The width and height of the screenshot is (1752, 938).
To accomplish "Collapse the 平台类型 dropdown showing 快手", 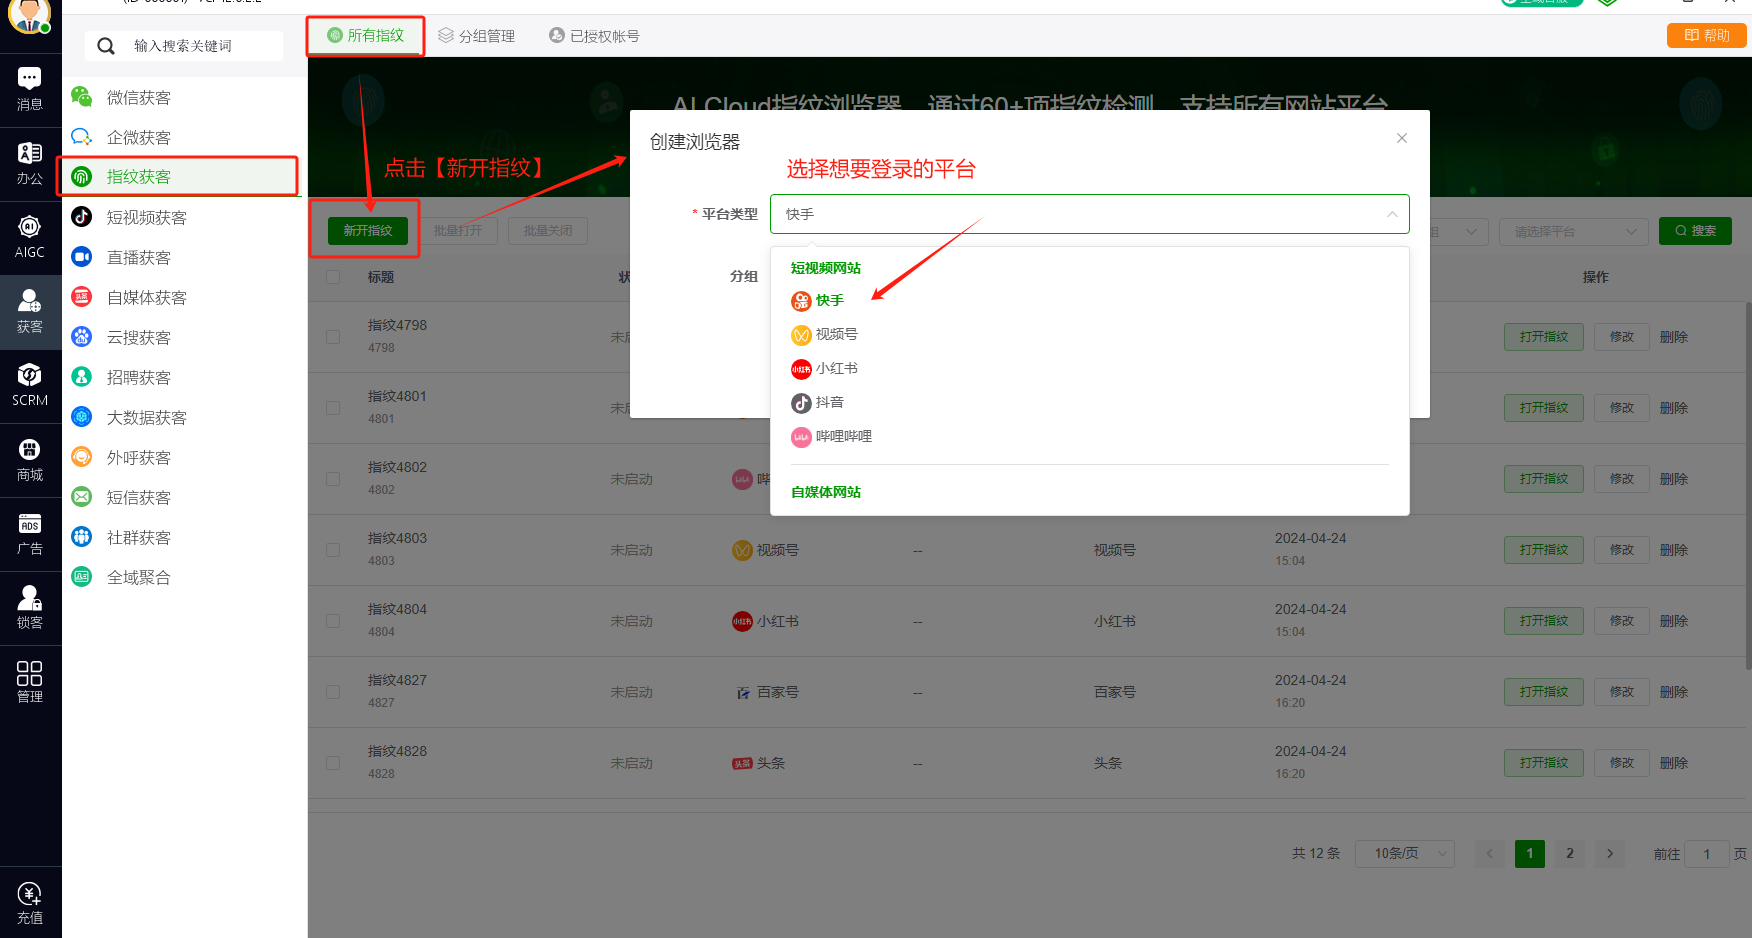I will pos(1089,214).
